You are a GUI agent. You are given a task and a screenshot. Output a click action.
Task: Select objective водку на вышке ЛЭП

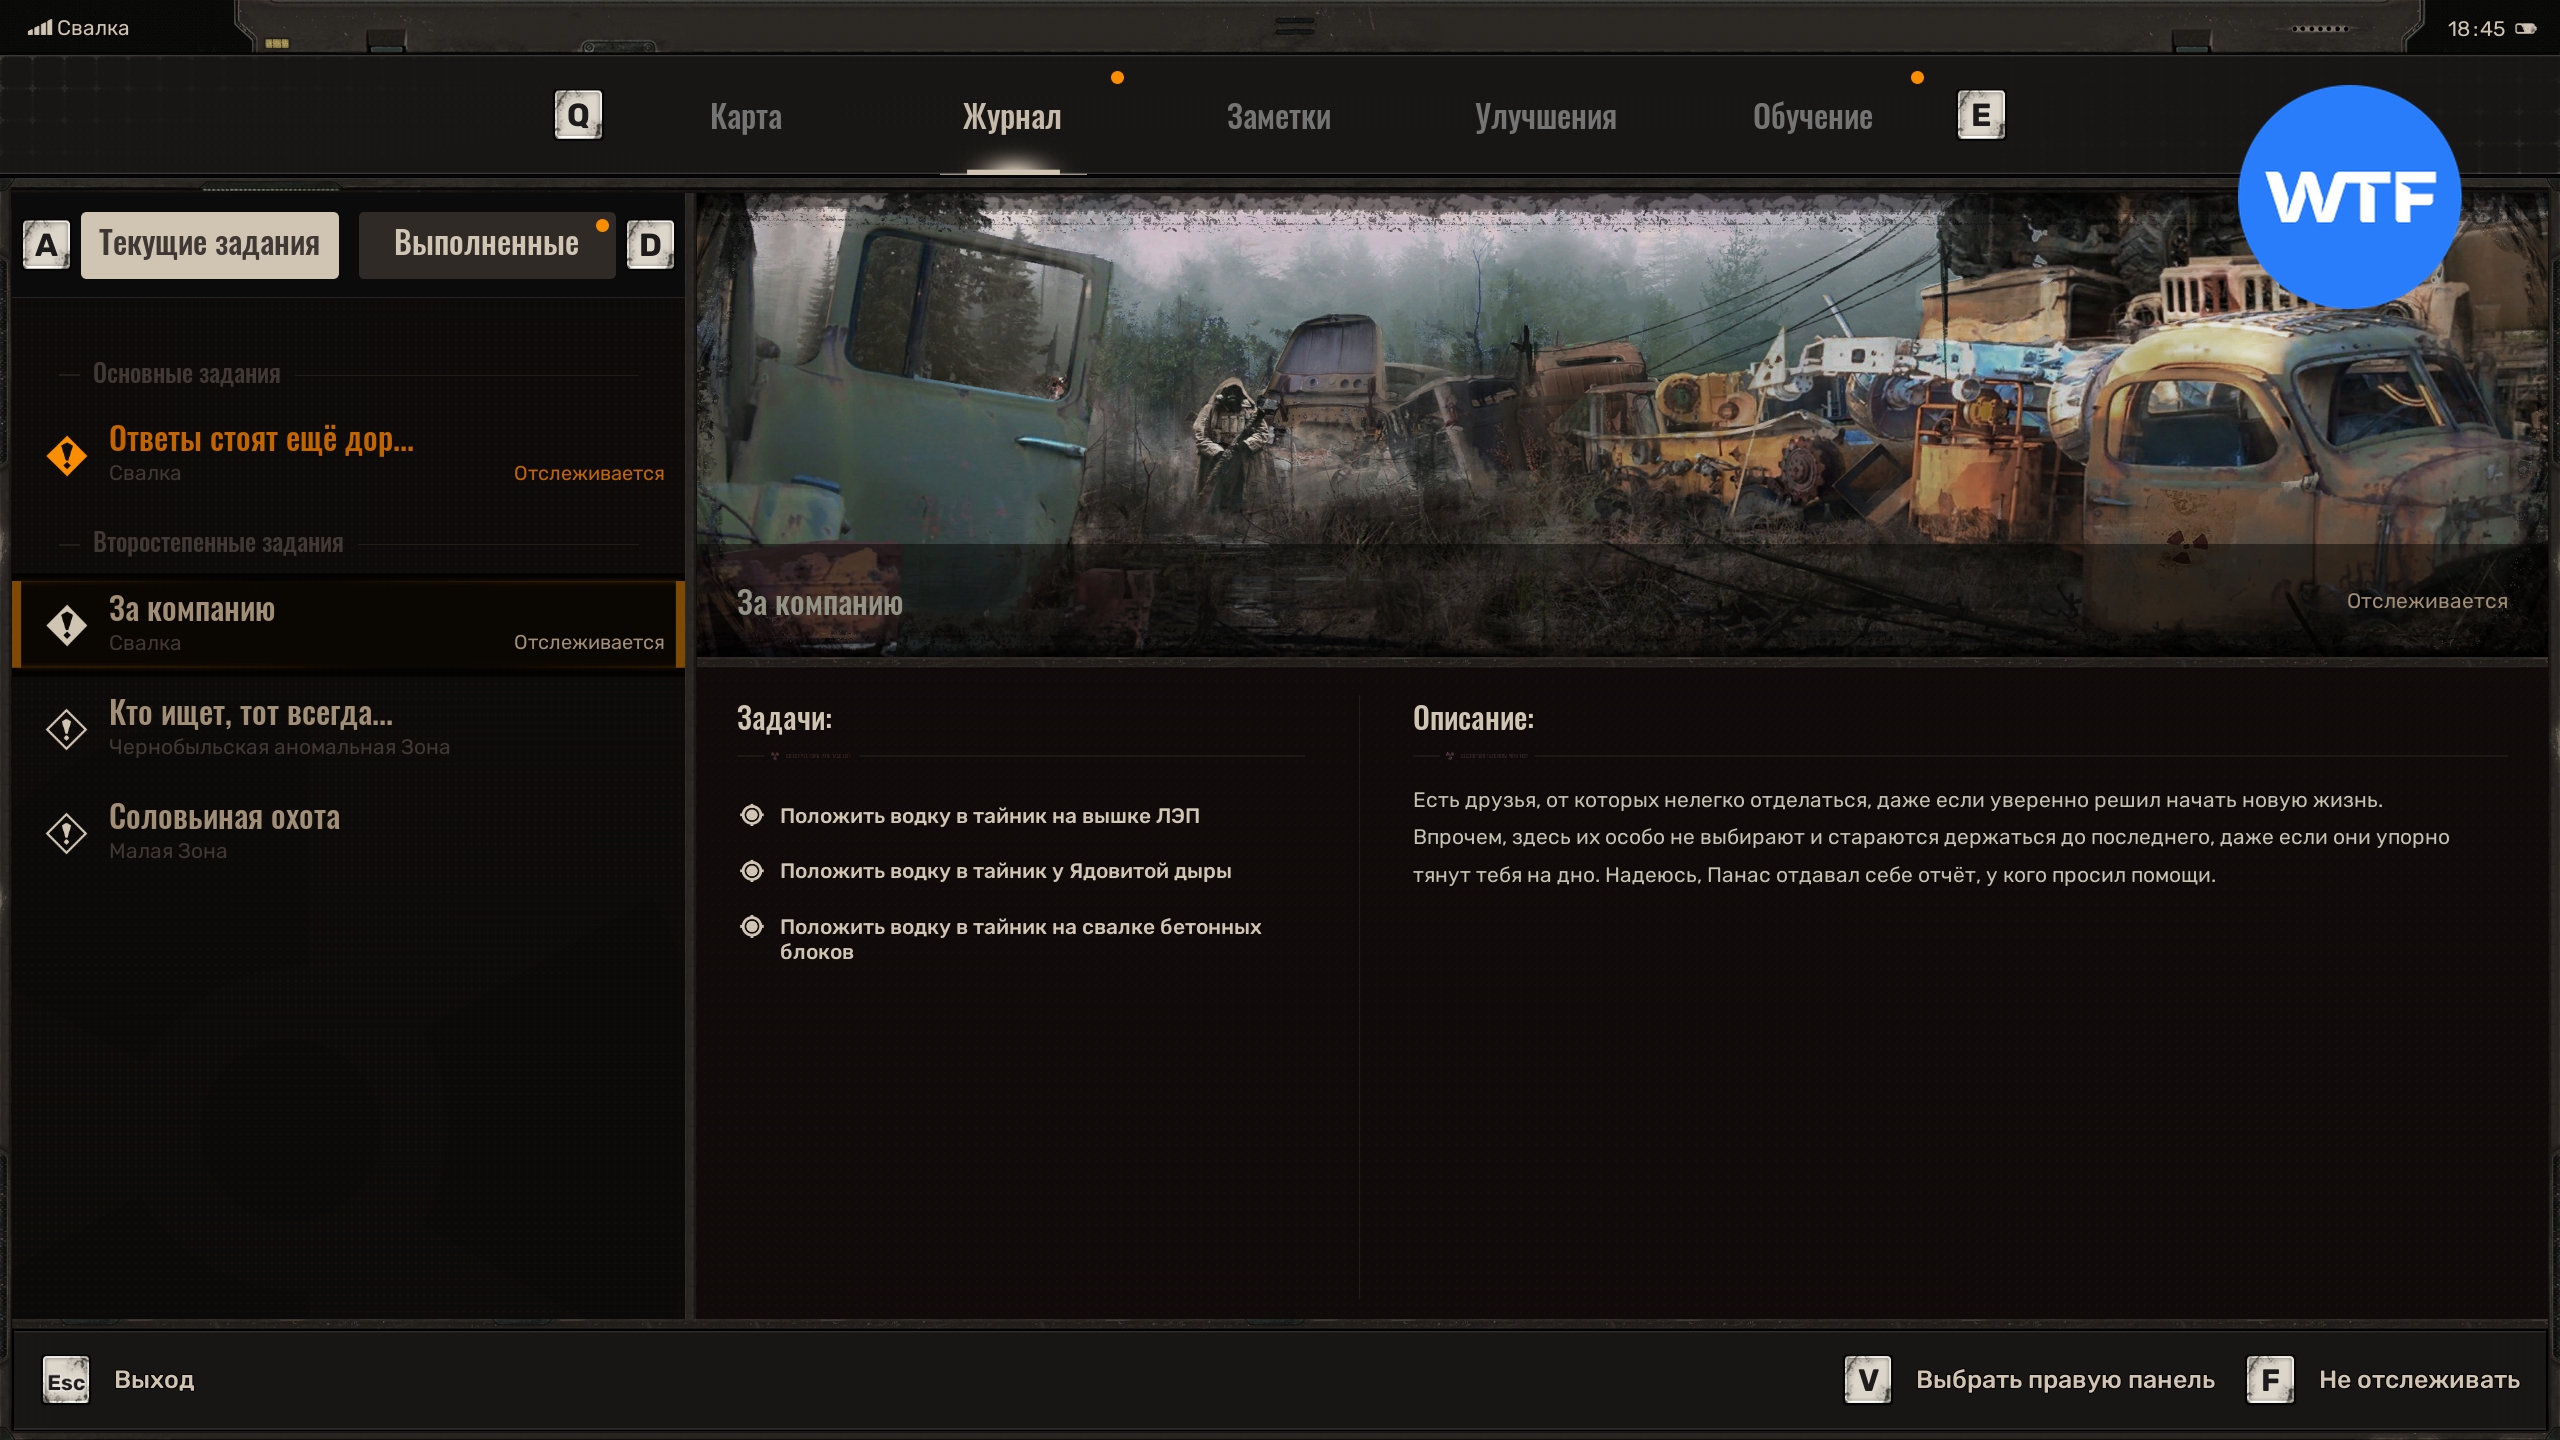[988, 816]
